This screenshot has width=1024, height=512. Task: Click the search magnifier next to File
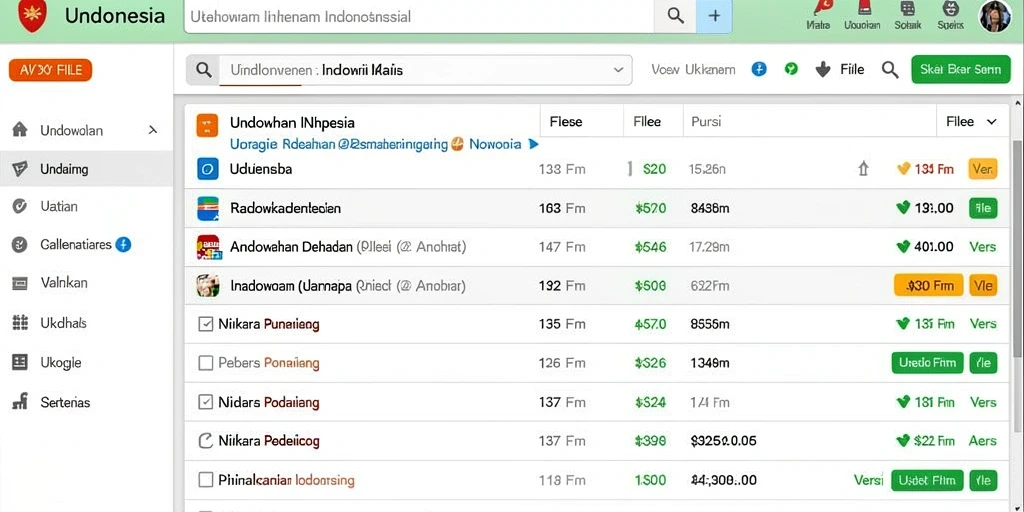(889, 69)
